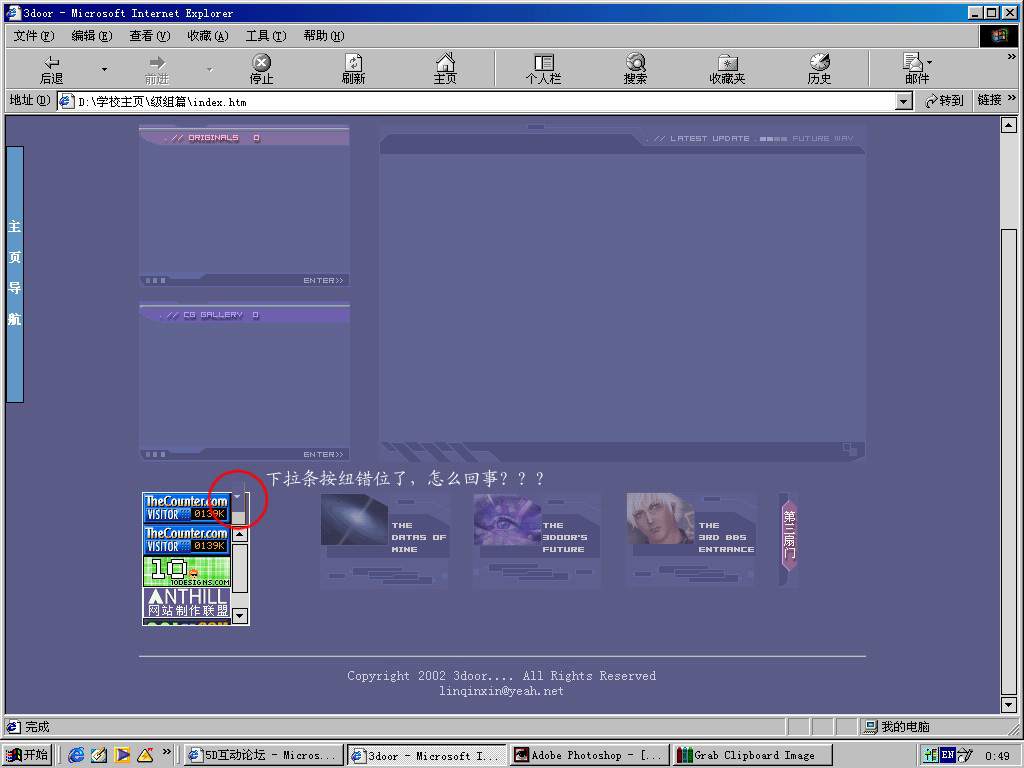Click the 10Designs.com green banner

[x=187, y=571]
